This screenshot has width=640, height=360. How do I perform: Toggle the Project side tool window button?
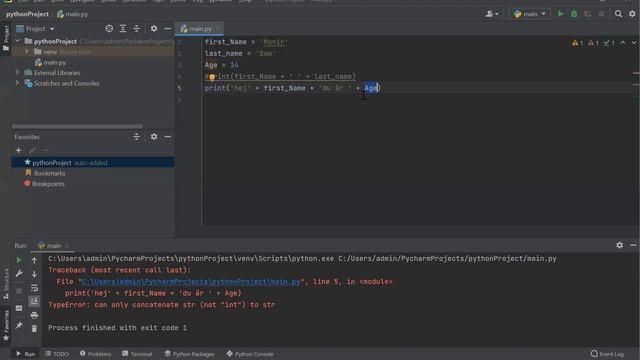(x=6, y=38)
